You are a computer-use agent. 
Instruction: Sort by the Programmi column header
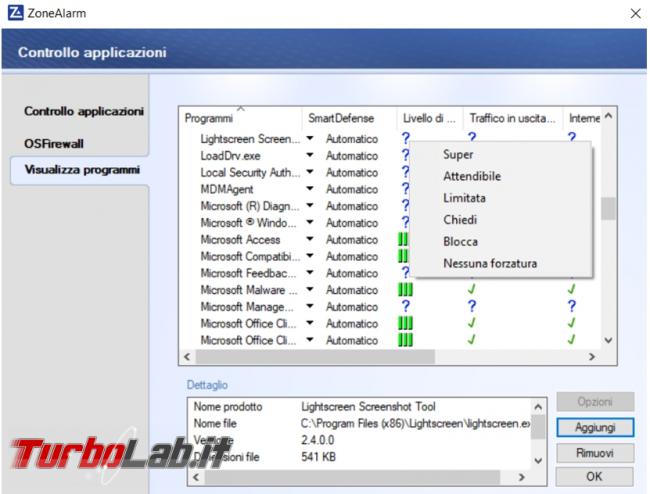pos(240,119)
